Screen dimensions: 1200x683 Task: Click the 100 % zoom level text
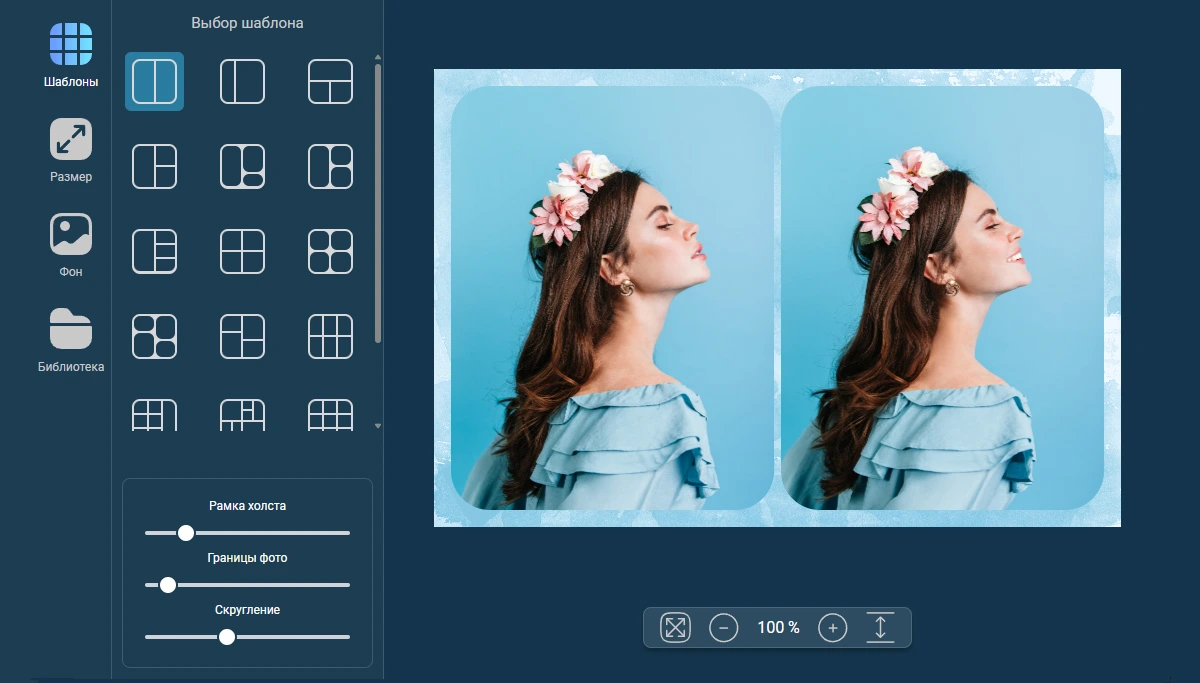click(x=778, y=628)
